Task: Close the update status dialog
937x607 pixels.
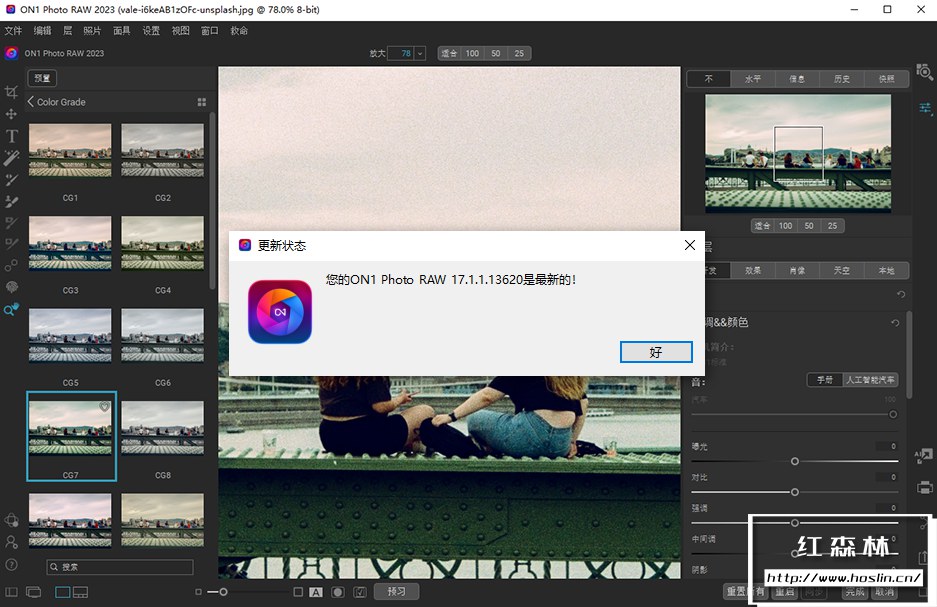Action: pos(690,245)
